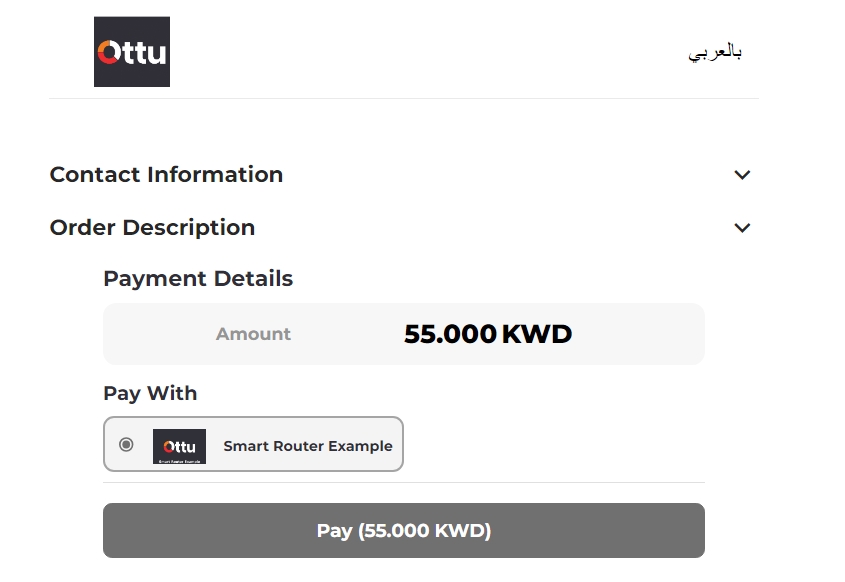Click the small Ottu logo in payment option
This screenshot has height=582, width=845.
pos(180,445)
